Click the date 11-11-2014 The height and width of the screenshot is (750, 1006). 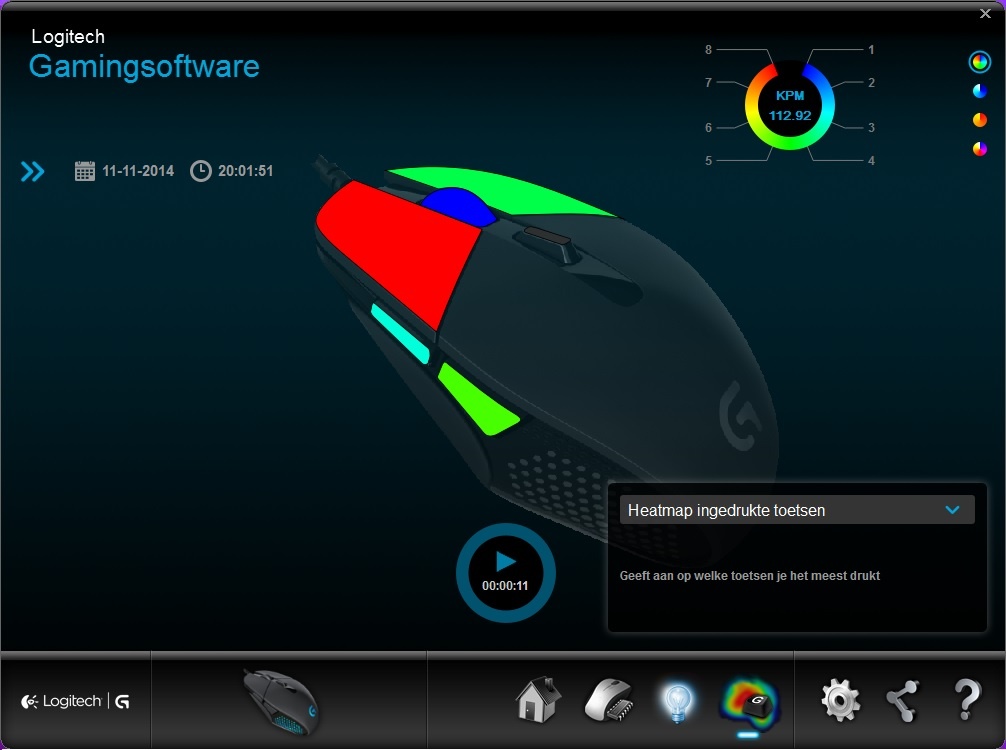[x=138, y=171]
